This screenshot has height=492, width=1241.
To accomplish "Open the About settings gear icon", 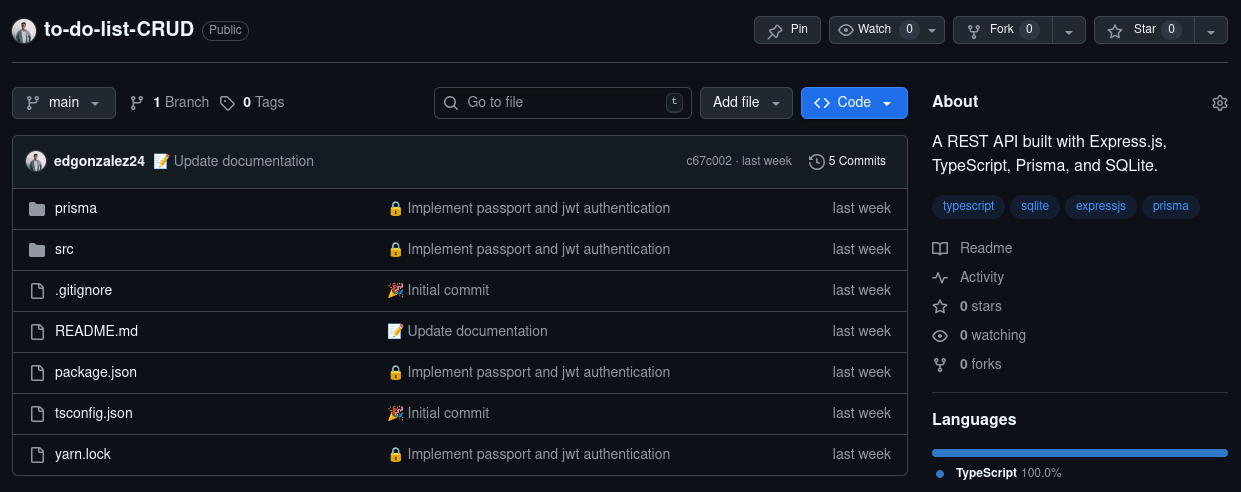I will (x=1219, y=102).
